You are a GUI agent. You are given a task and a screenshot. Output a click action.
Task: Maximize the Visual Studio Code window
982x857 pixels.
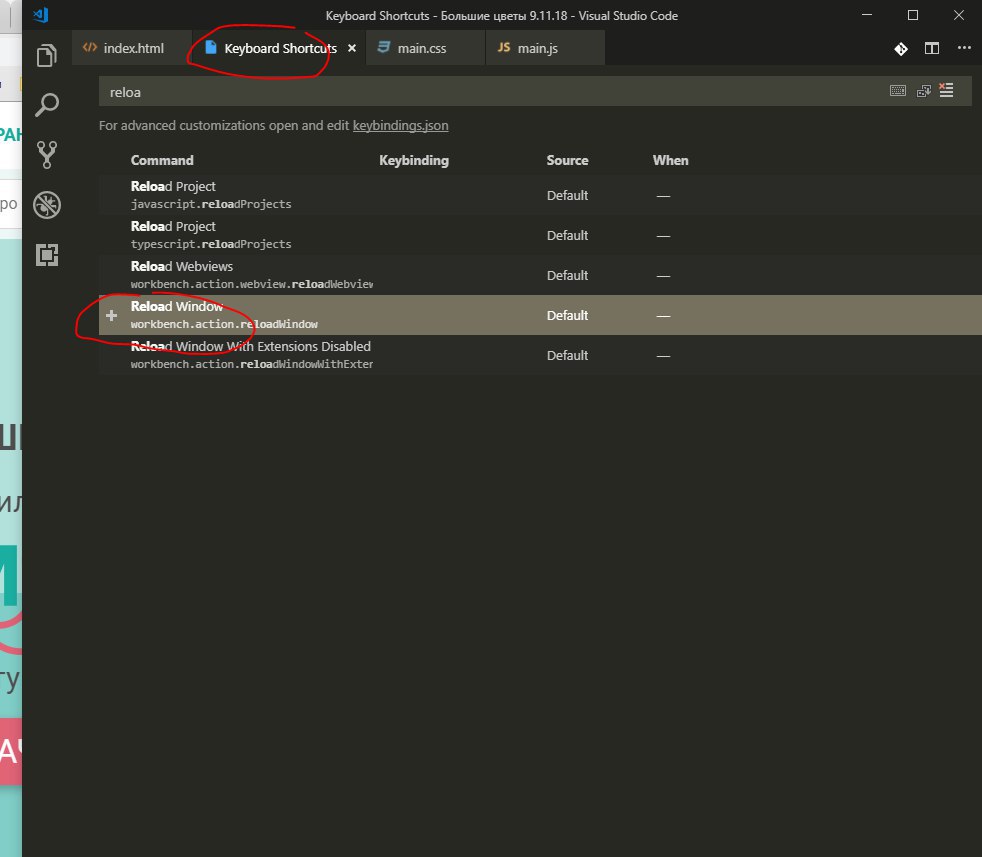point(912,15)
